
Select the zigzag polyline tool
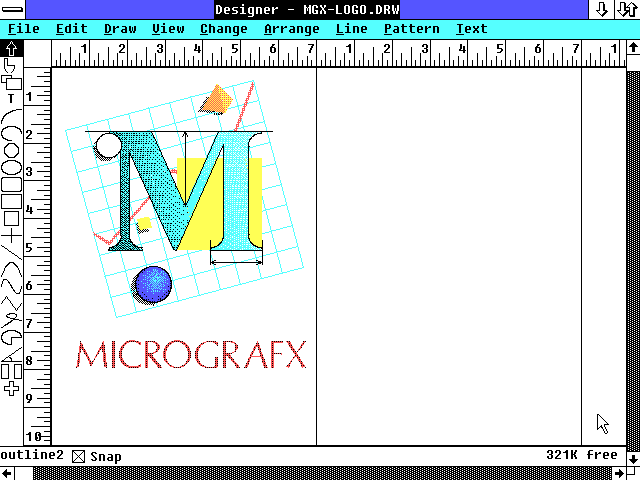point(11,303)
